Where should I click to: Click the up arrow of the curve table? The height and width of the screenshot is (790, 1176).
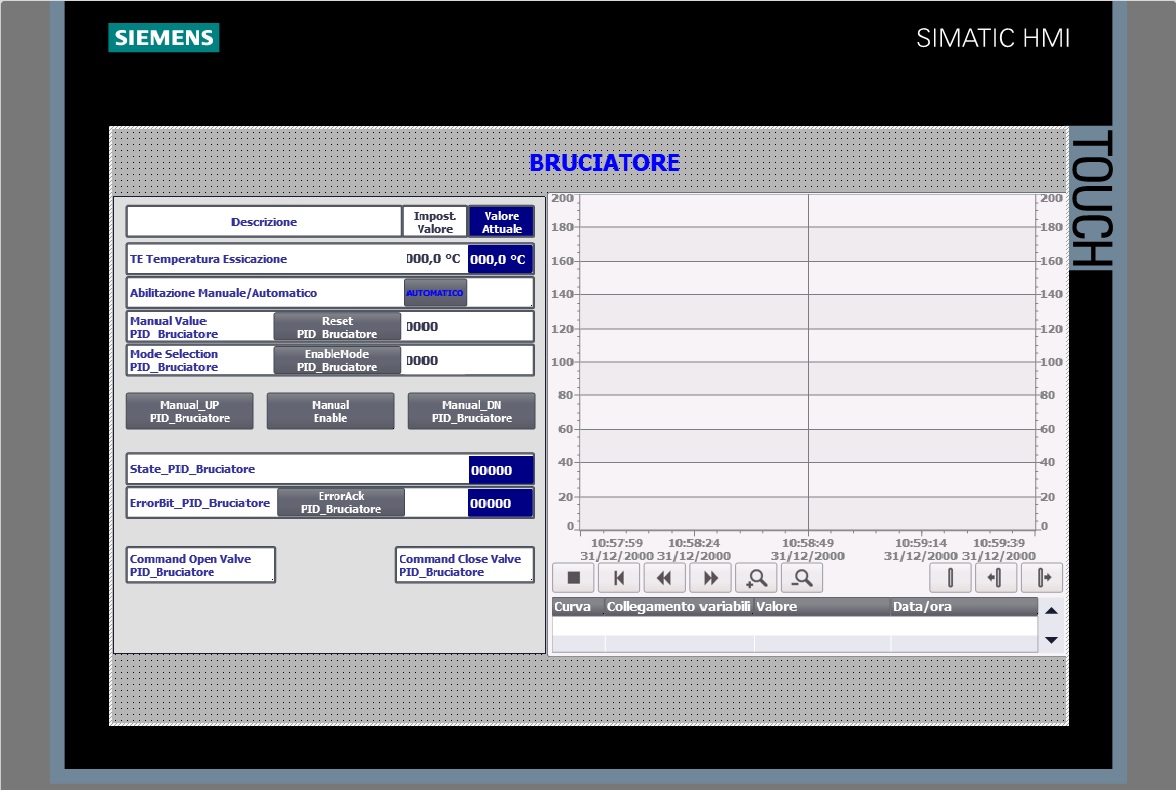click(x=1052, y=611)
